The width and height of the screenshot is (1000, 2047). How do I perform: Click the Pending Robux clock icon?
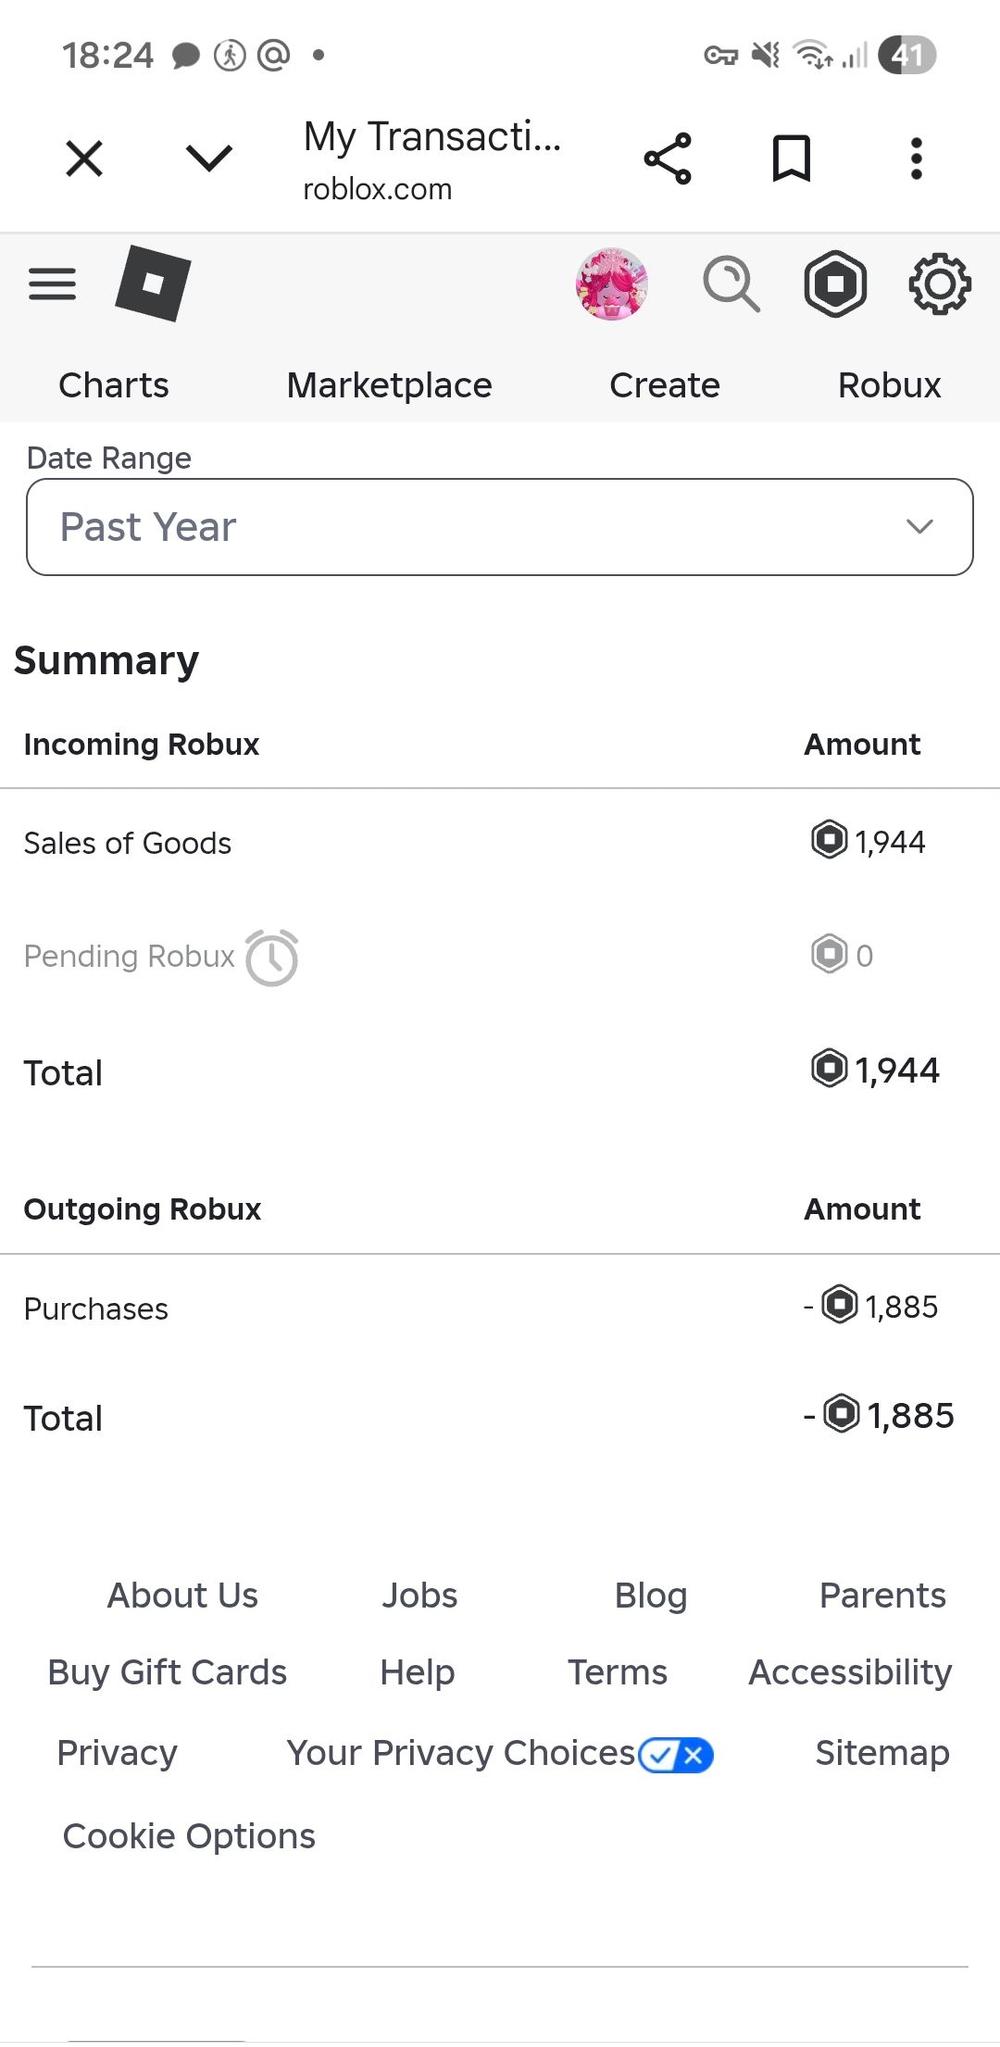[x=272, y=958]
